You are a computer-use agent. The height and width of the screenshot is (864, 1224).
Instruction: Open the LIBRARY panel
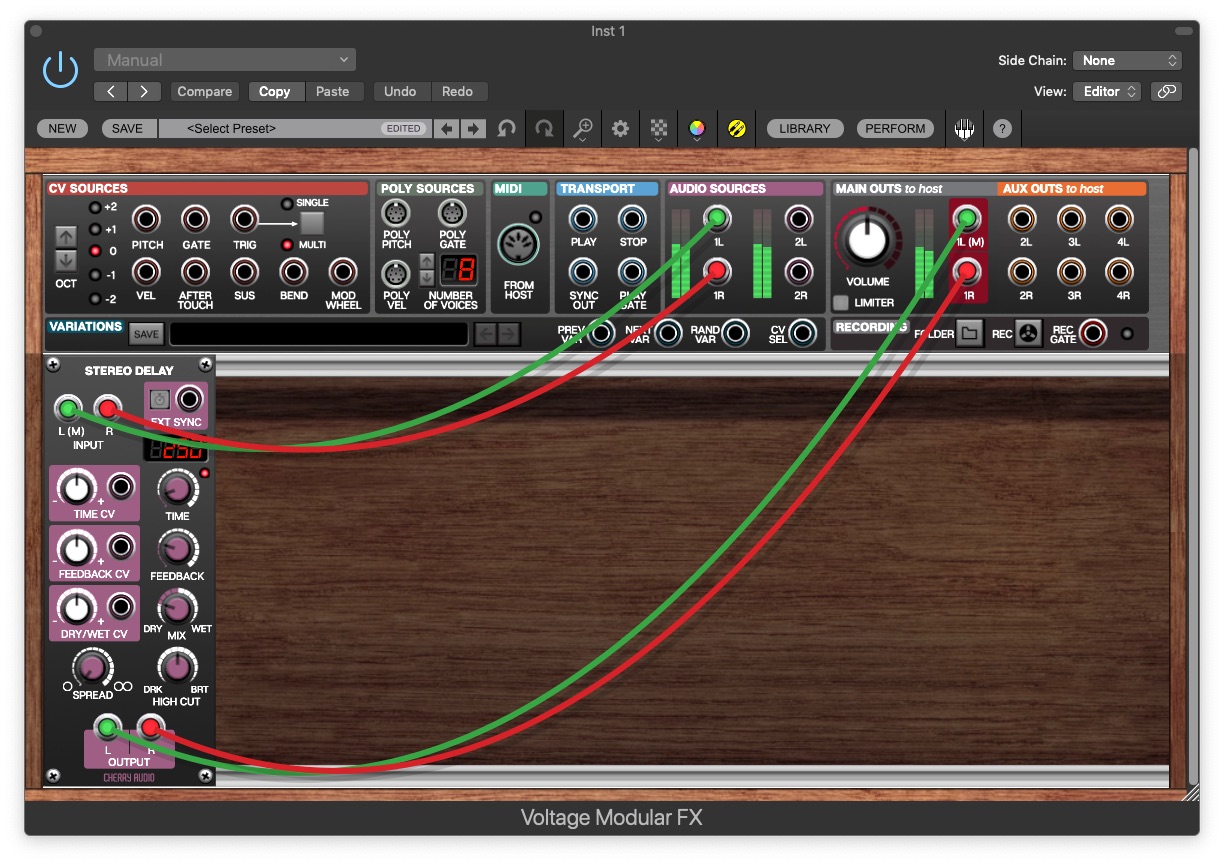pyautogui.click(x=805, y=129)
